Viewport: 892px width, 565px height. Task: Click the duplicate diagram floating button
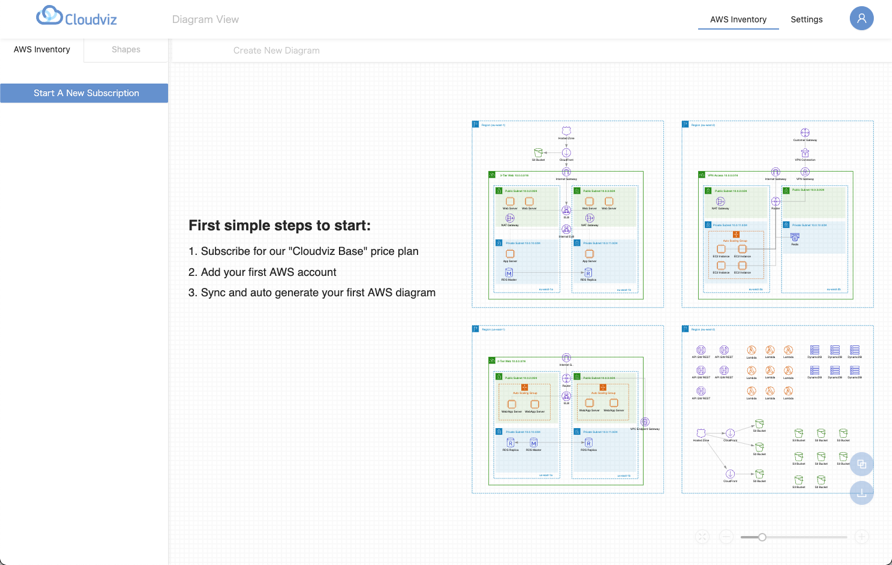tap(861, 464)
